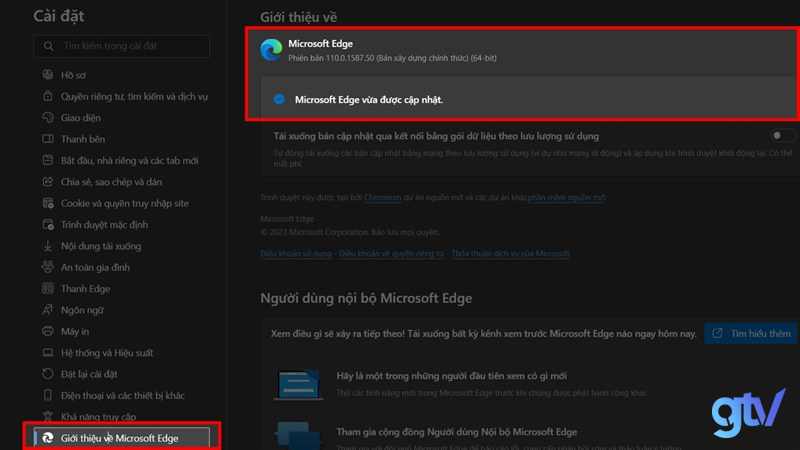Click the lock icon for Quyền riêng tư
The width and height of the screenshot is (800, 450).
[47, 96]
